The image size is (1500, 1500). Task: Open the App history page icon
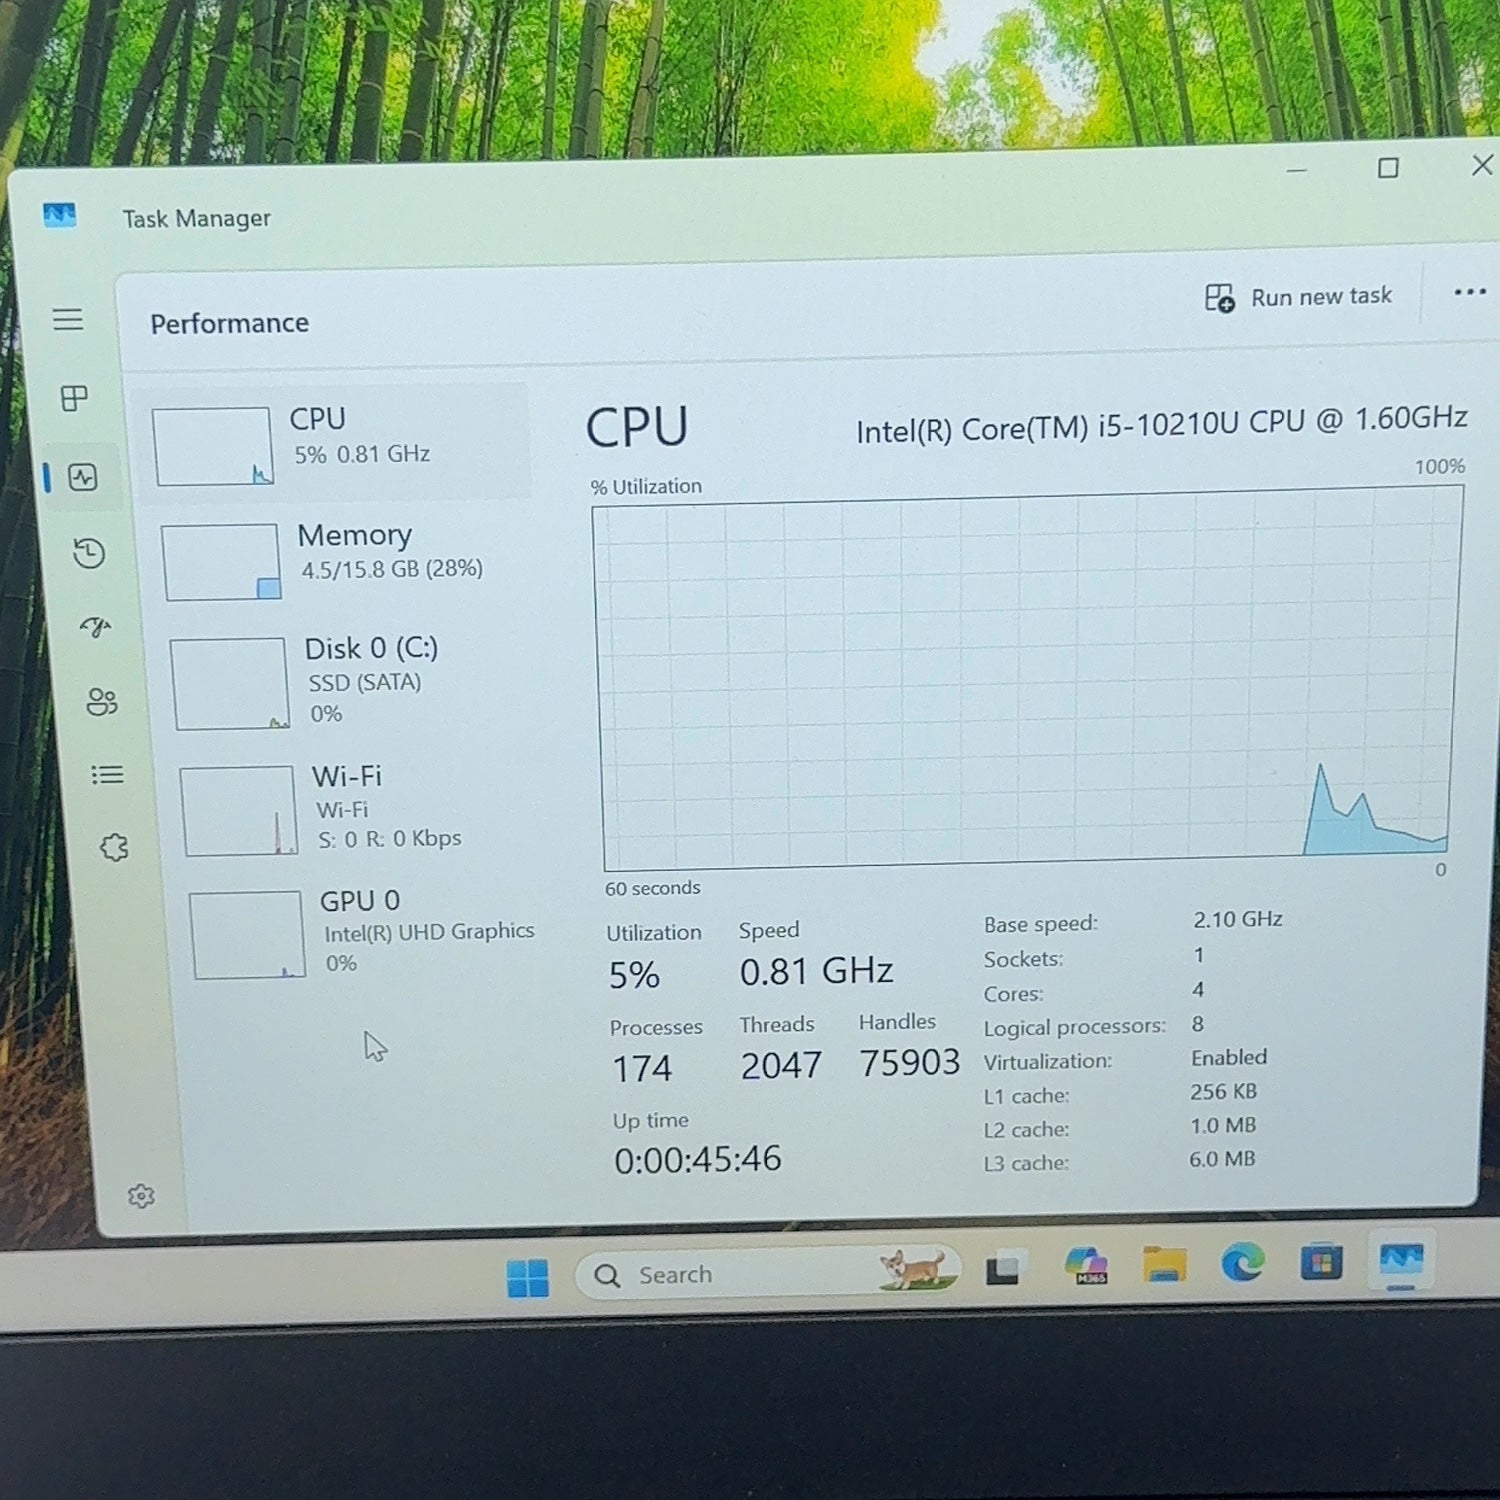(x=89, y=553)
